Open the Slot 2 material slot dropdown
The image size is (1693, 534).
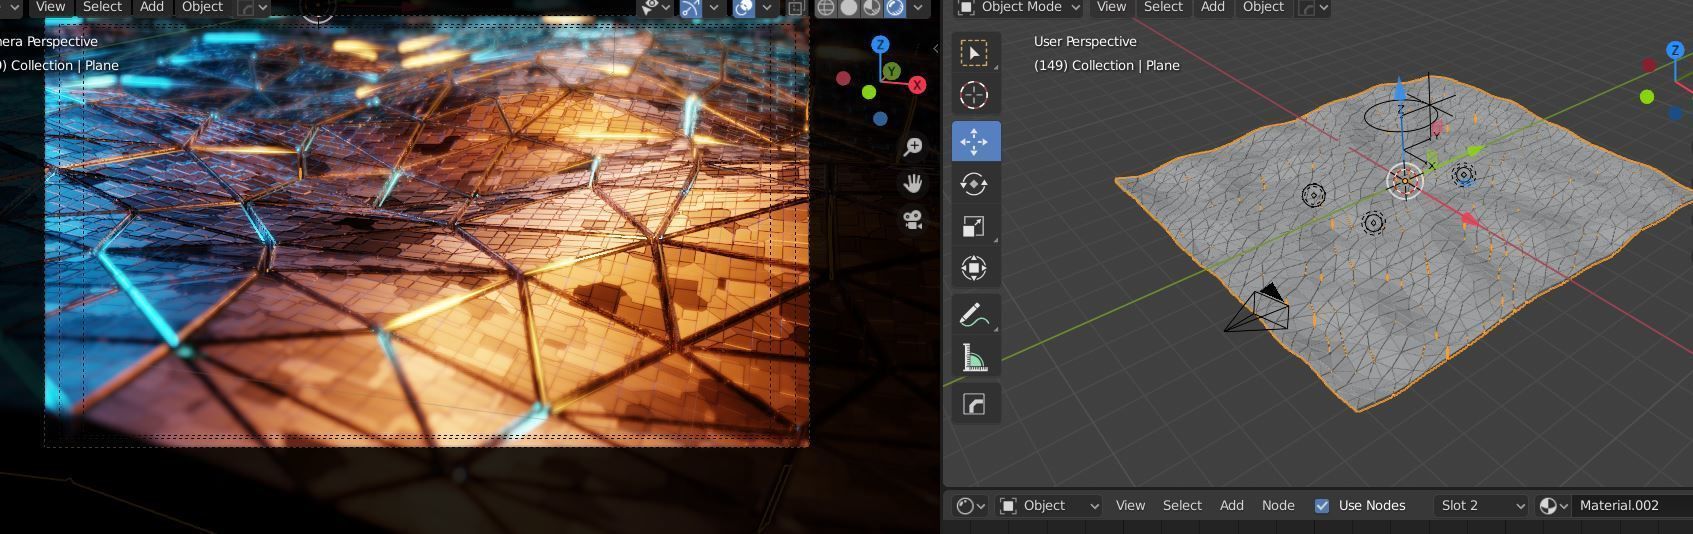click(x=1481, y=506)
